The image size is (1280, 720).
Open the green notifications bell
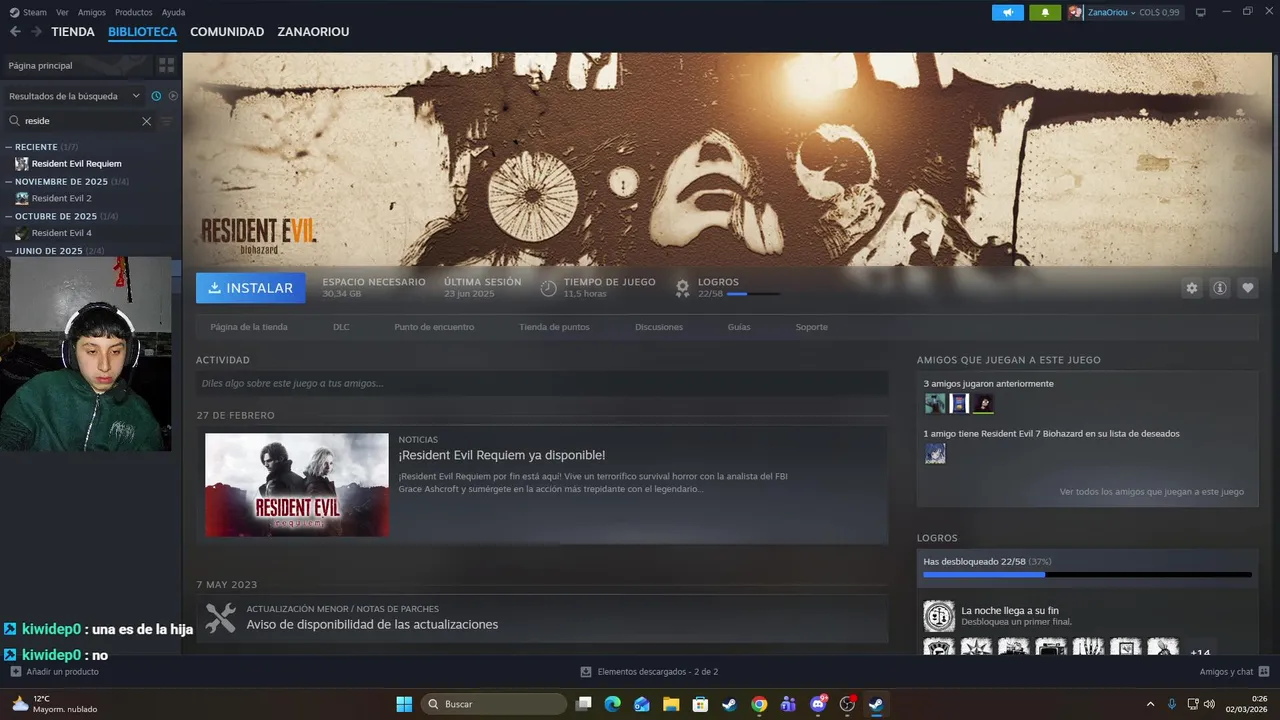point(1045,12)
